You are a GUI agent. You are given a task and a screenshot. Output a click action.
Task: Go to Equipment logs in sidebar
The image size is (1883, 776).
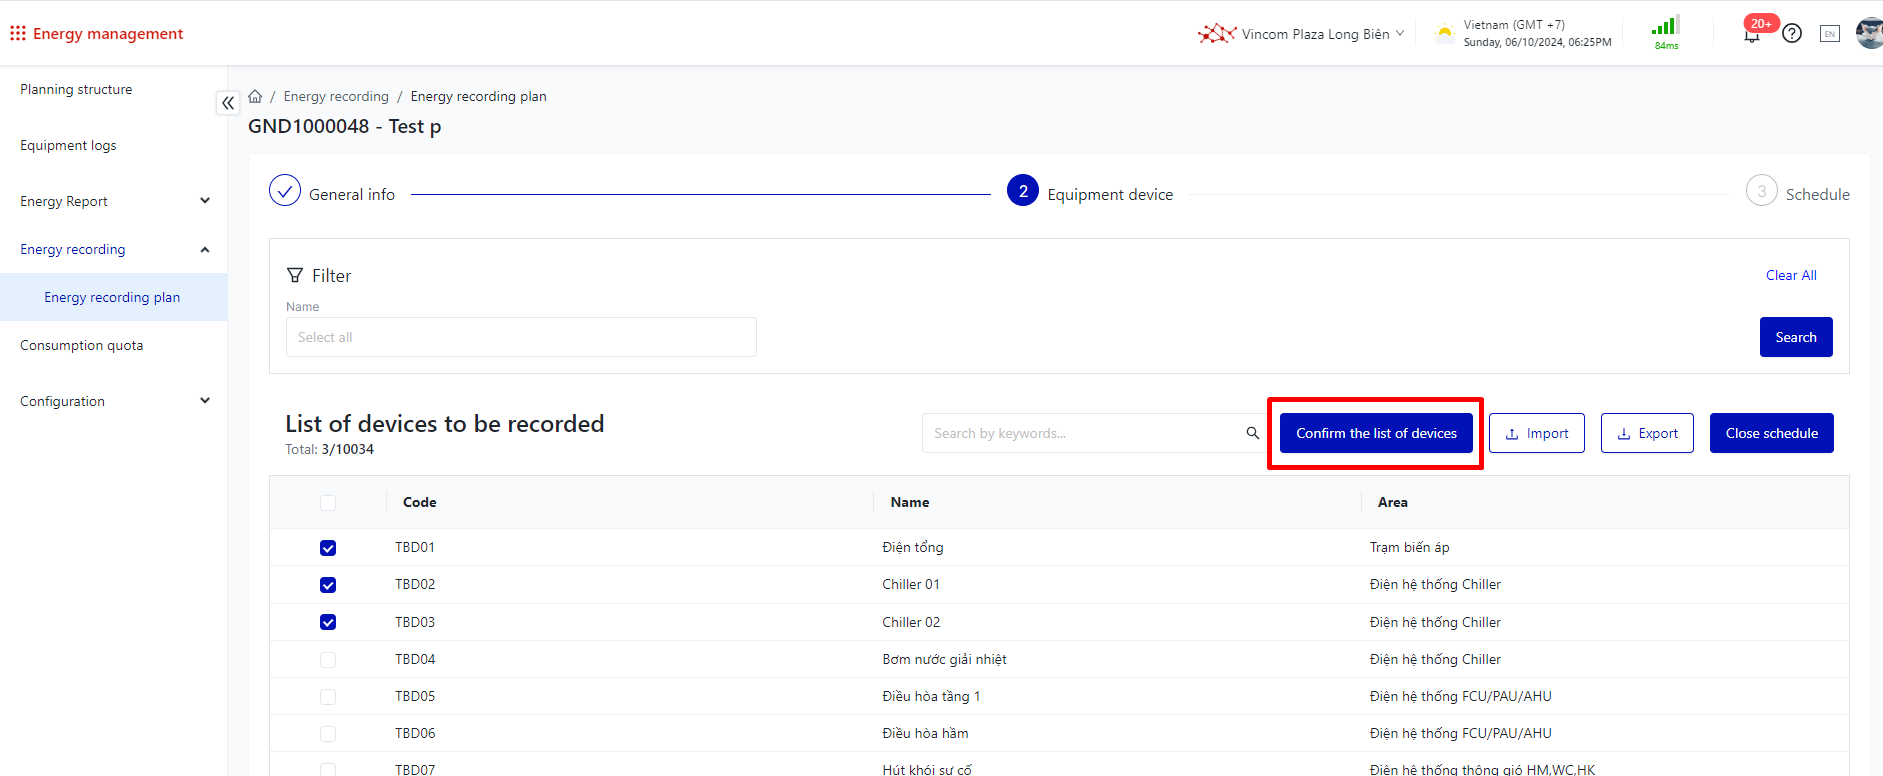pos(68,145)
